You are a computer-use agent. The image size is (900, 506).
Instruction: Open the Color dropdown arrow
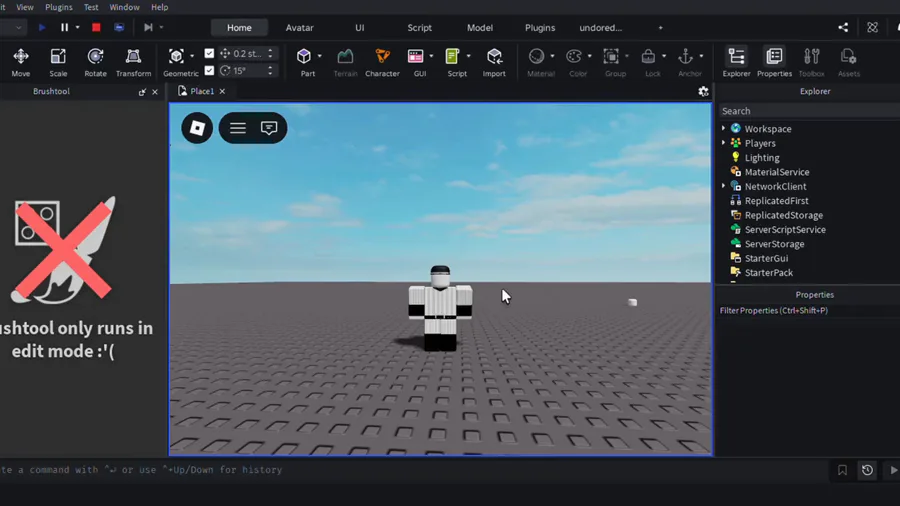point(589,56)
